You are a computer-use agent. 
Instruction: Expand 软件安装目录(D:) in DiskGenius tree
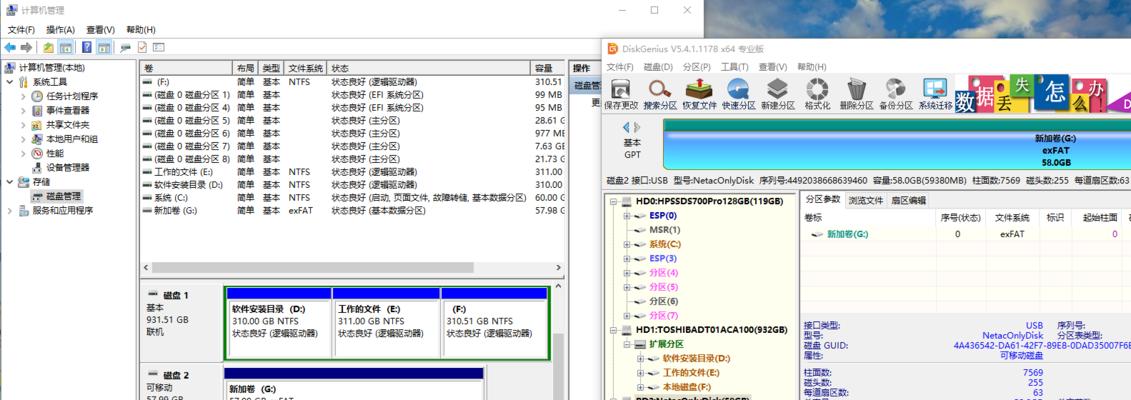640,358
